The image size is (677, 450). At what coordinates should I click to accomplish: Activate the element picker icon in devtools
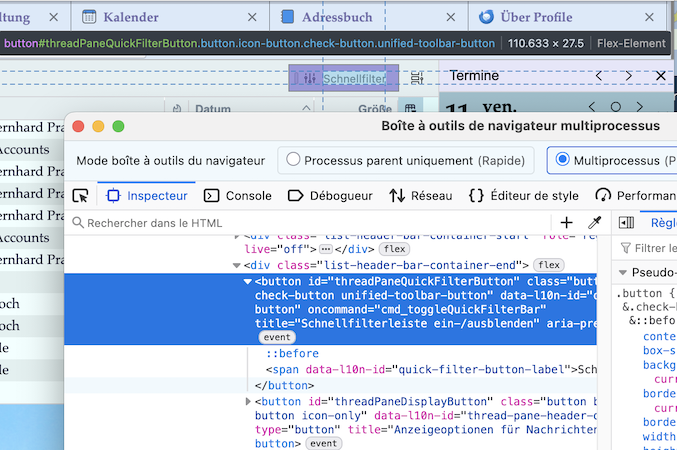[80, 196]
